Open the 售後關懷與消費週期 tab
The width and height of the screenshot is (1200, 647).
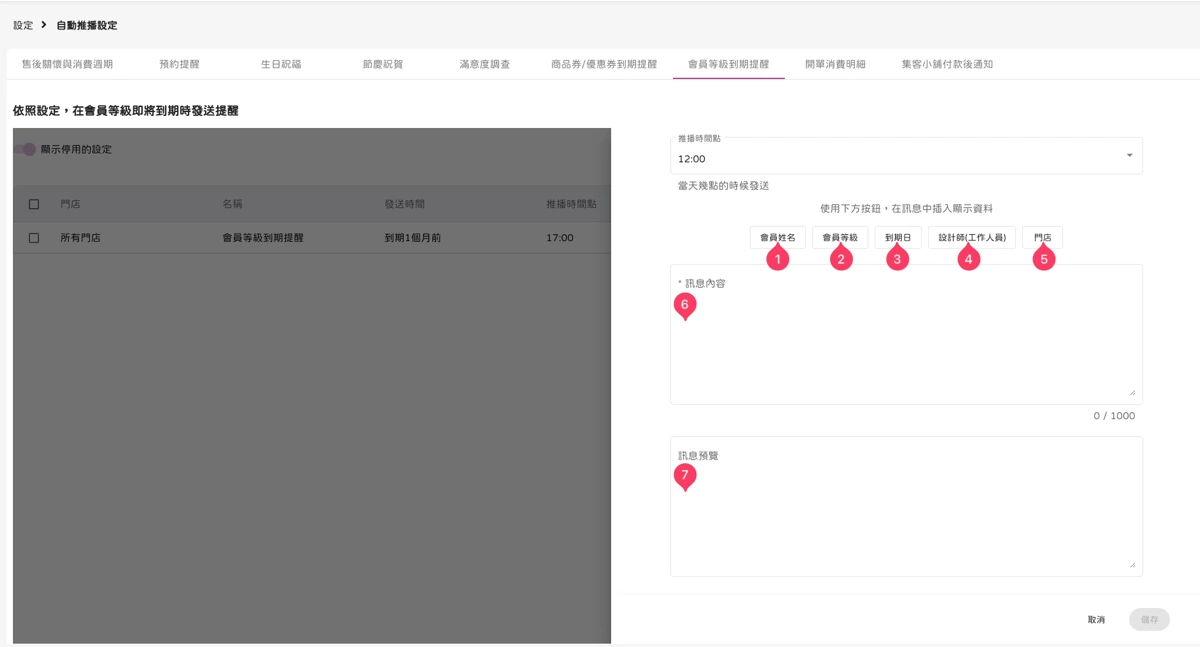67,64
